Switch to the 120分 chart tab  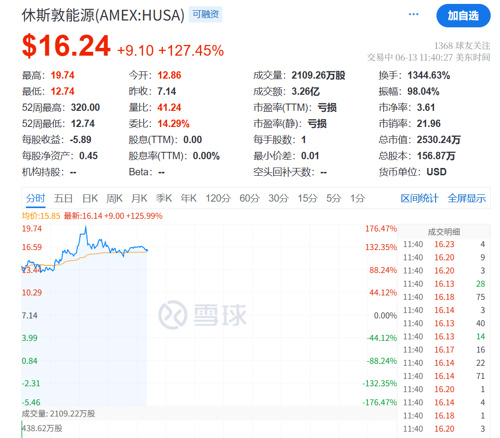click(218, 198)
